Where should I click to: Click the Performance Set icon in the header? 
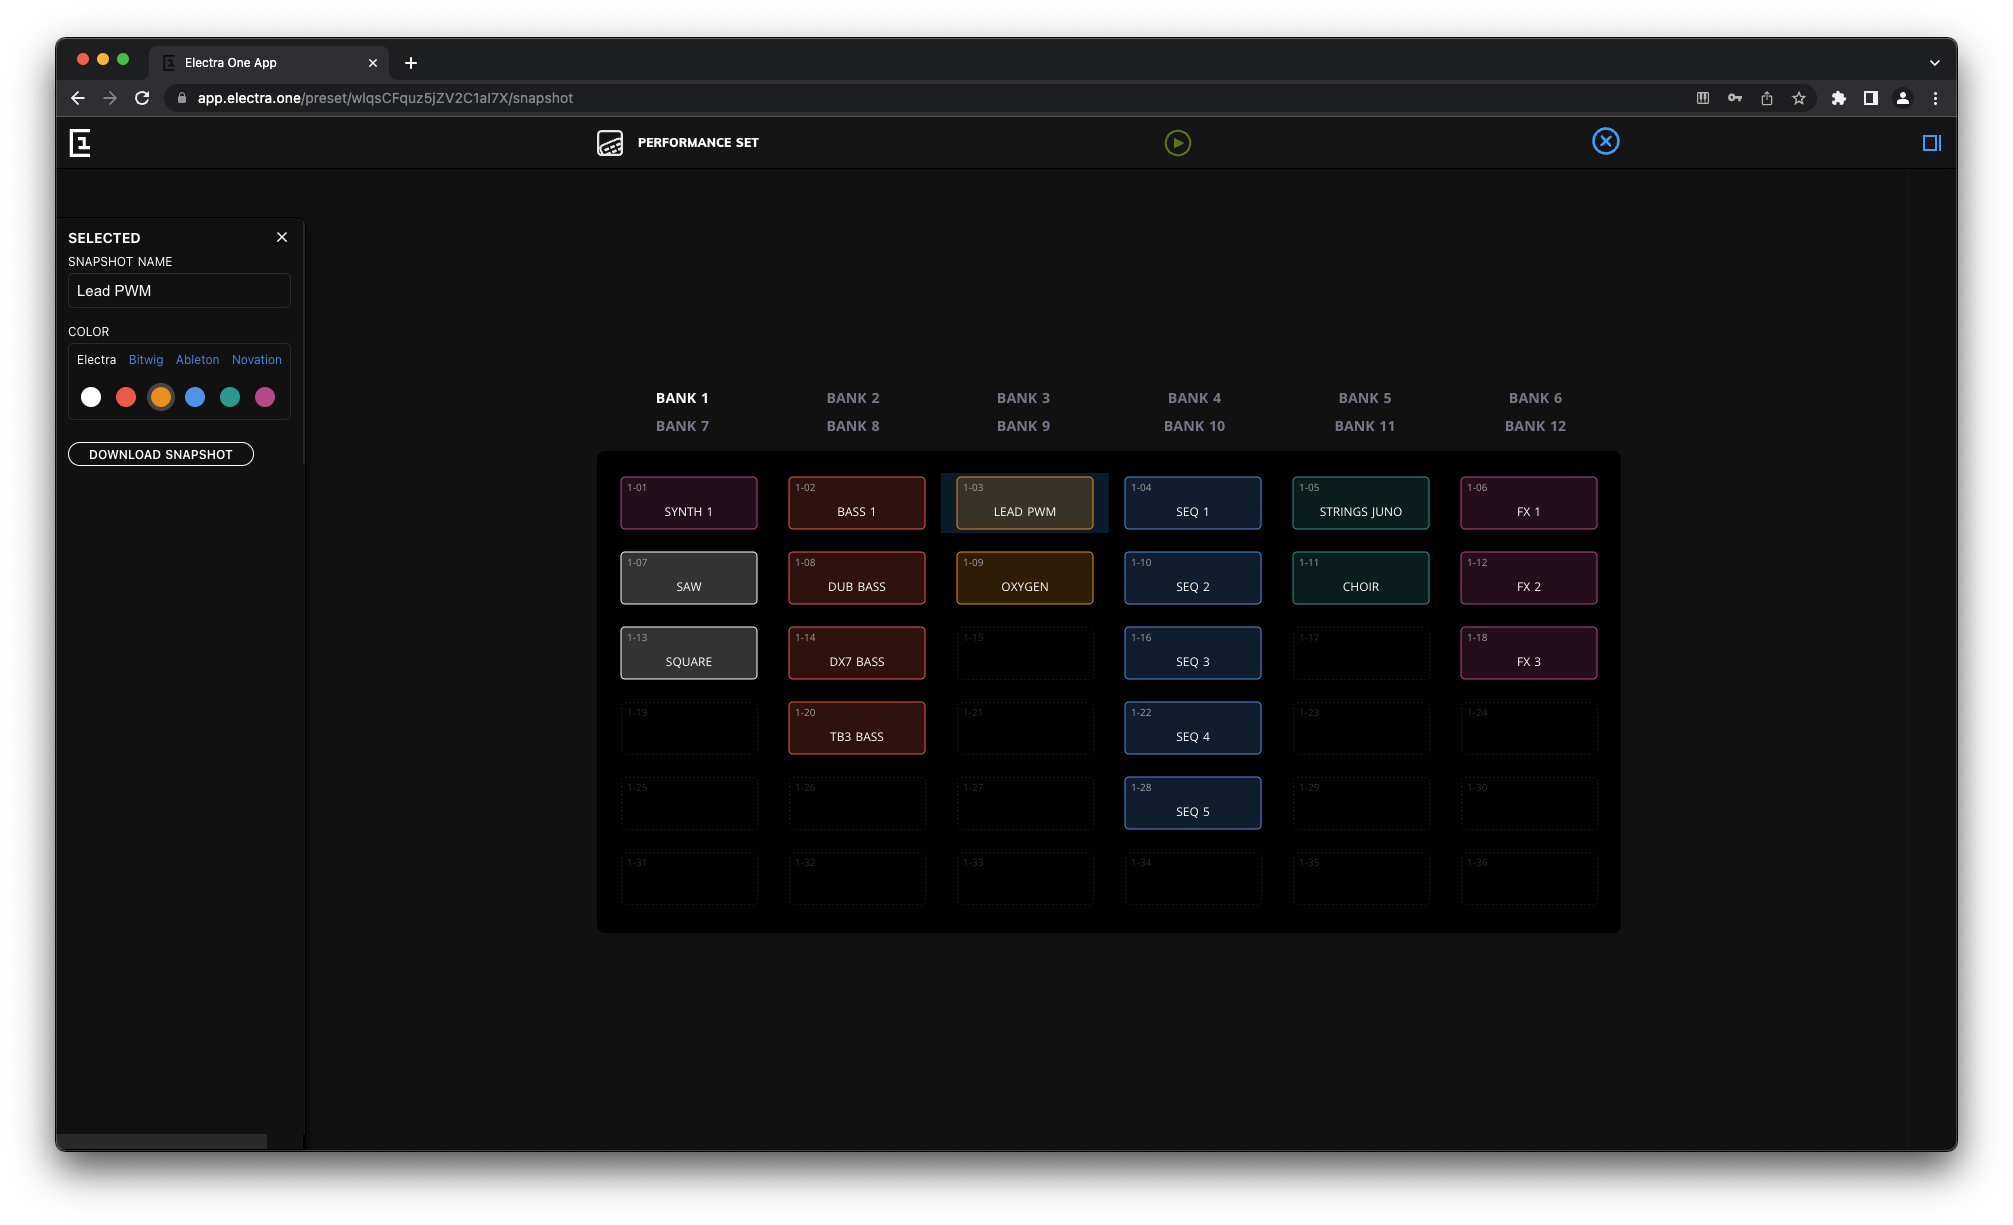[609, 143]
